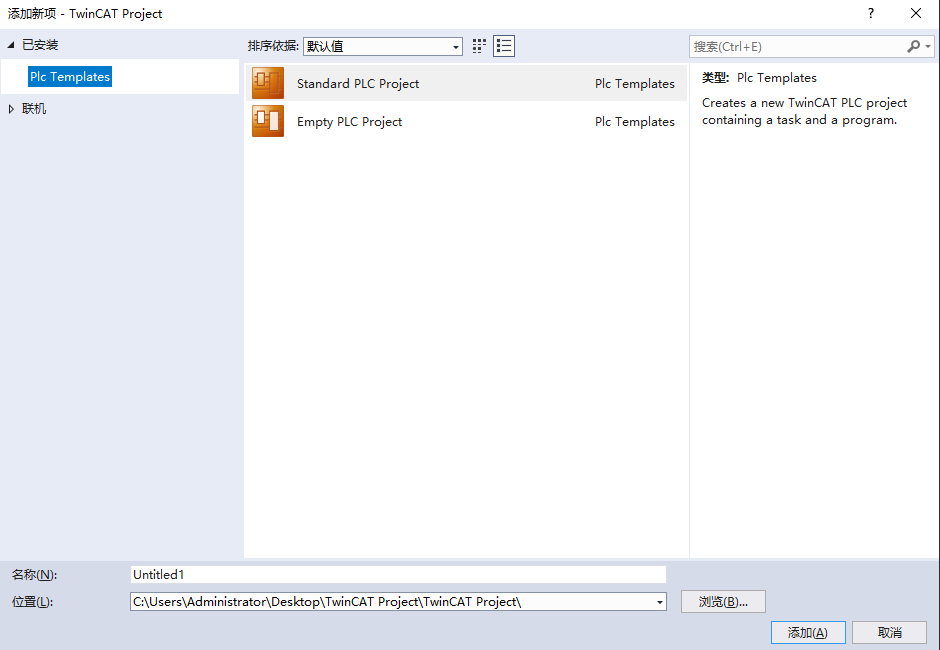This screenshot has width=940, height=650.
Task: Open the search options dropdown arrow
Action: [928, 46]
